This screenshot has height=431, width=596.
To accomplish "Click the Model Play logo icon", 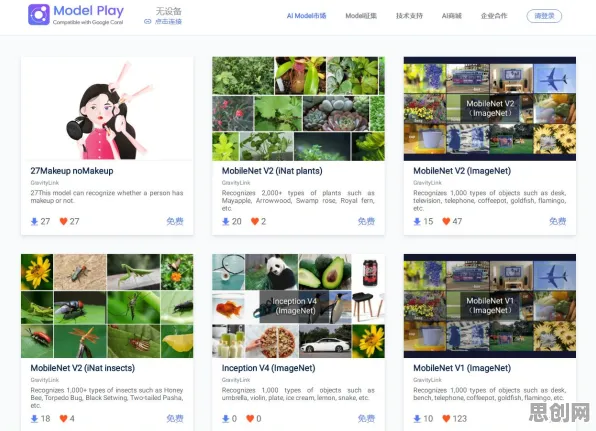I will point(39,14).
